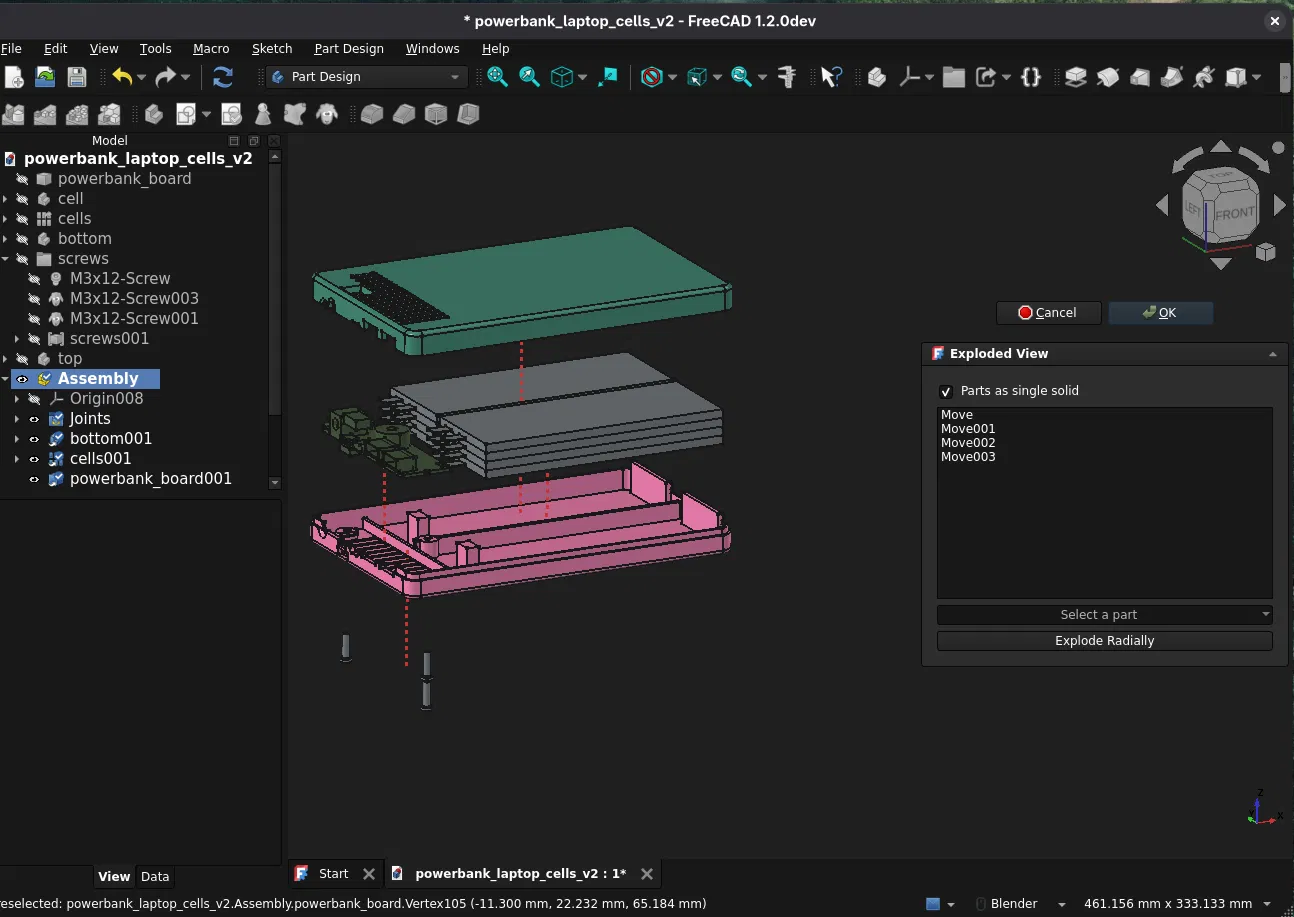Open the Sketch menu
The image size is (1294, 917).
(x=271, y=48)
